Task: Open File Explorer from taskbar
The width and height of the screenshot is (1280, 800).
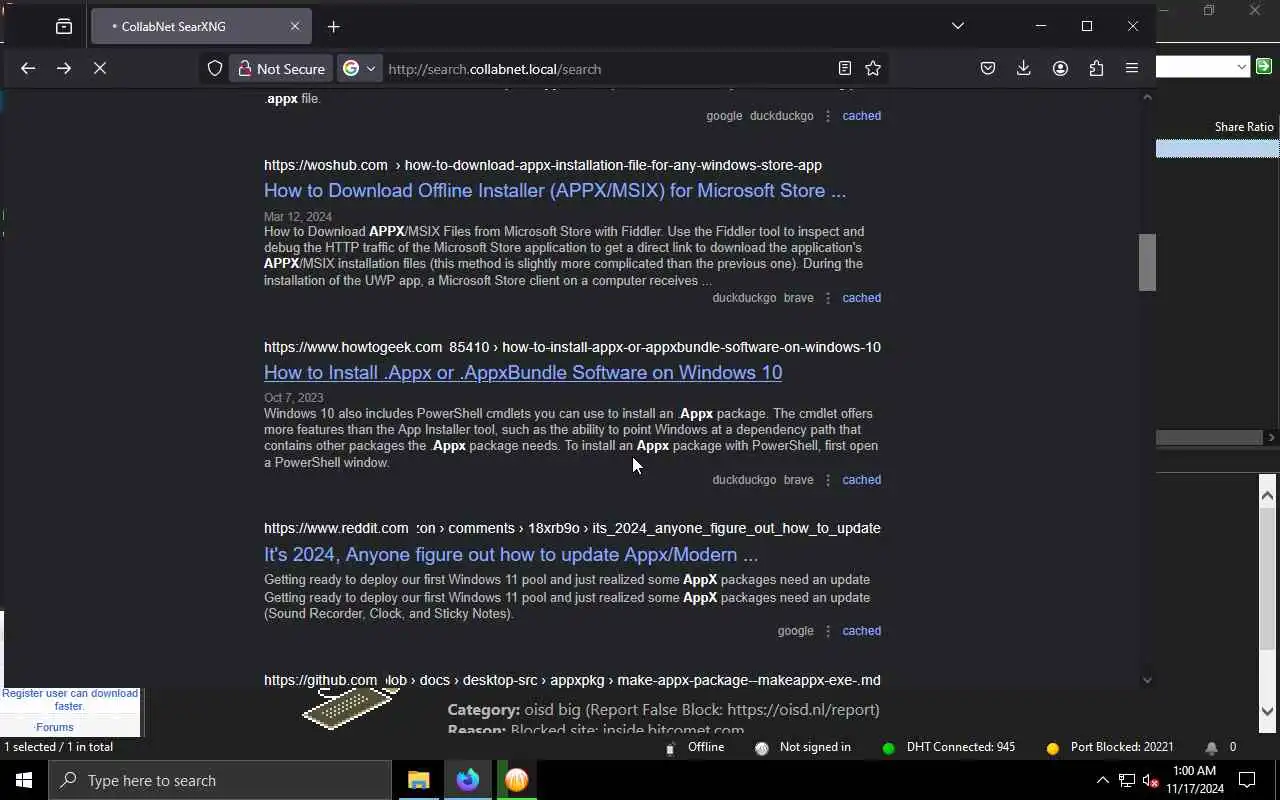Action: [419, 780]
